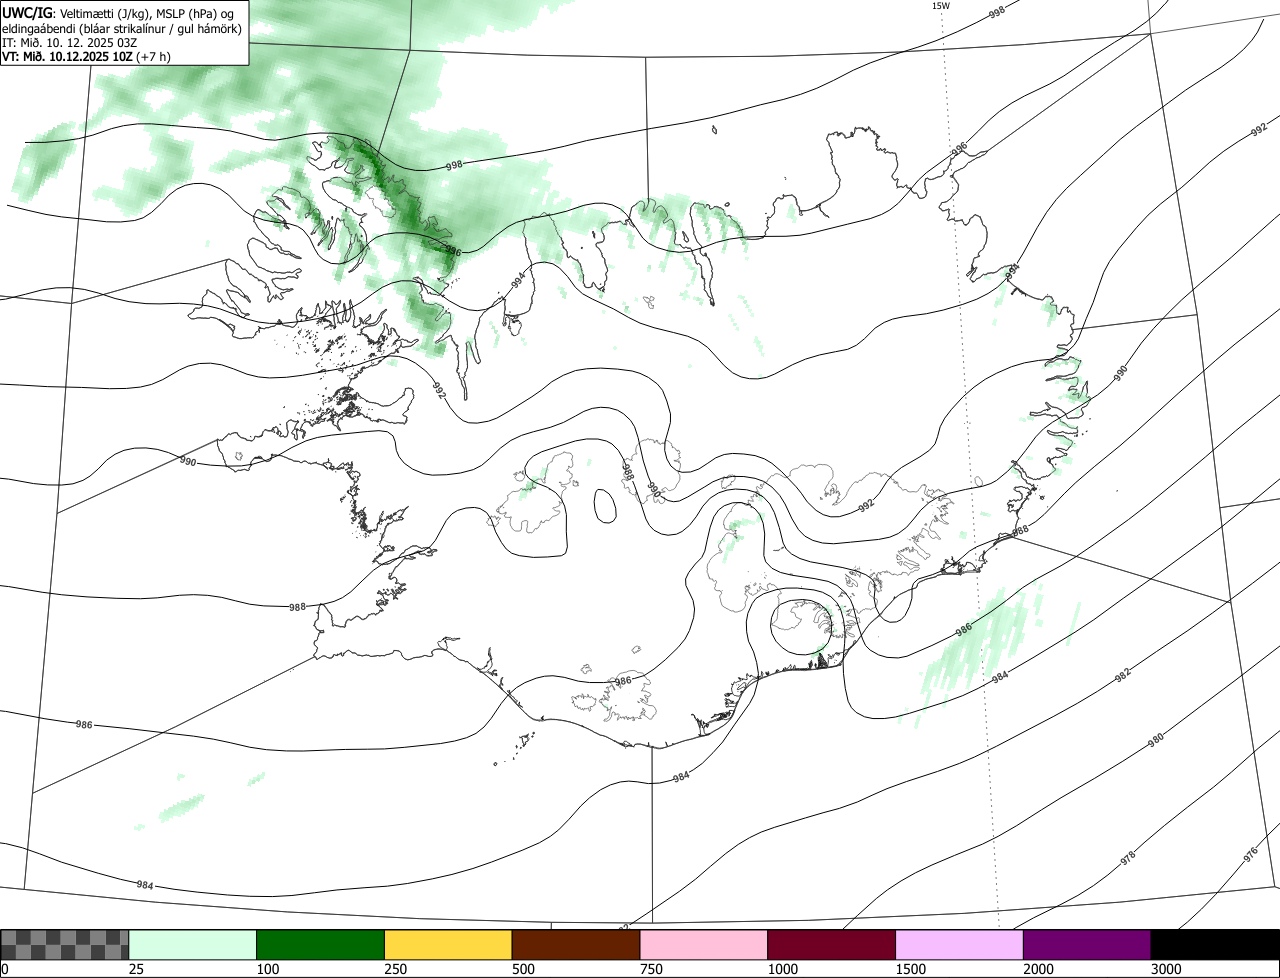Click the legend value '3000'
The height and width of the screenshot is (978, 1280).
[1166, 969]
